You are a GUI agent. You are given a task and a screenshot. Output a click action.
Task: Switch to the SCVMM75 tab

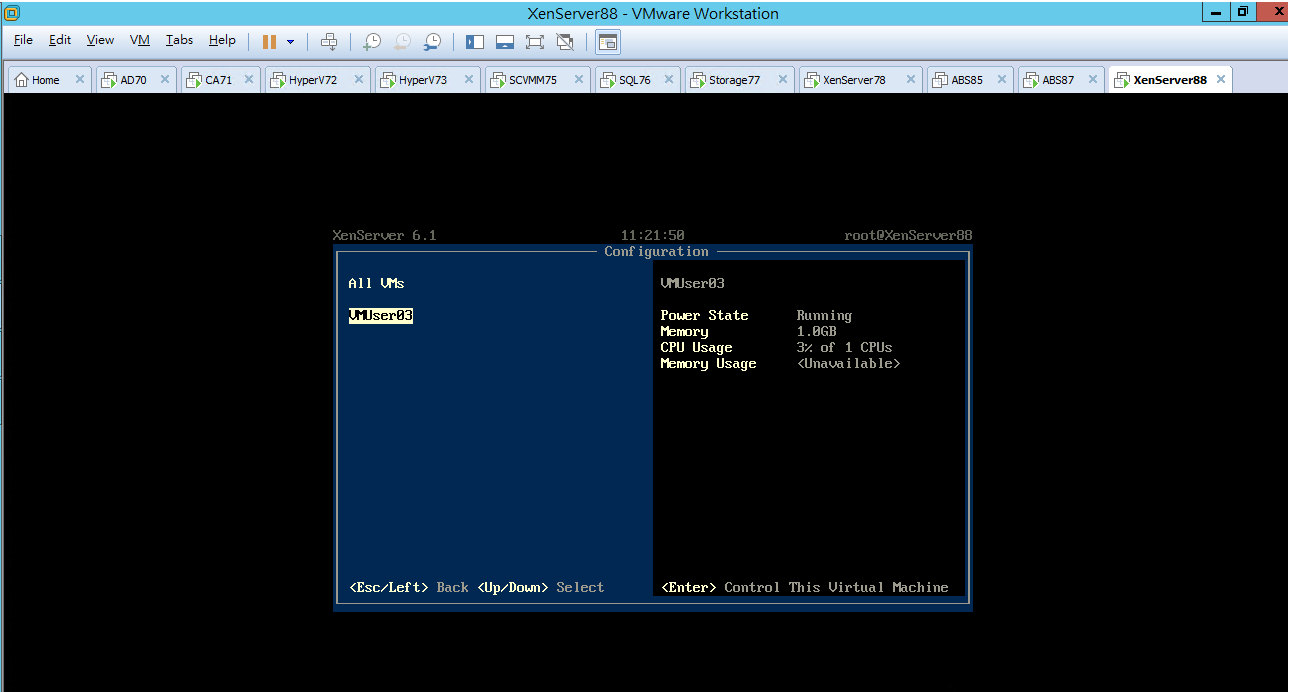tap(533, 80)
